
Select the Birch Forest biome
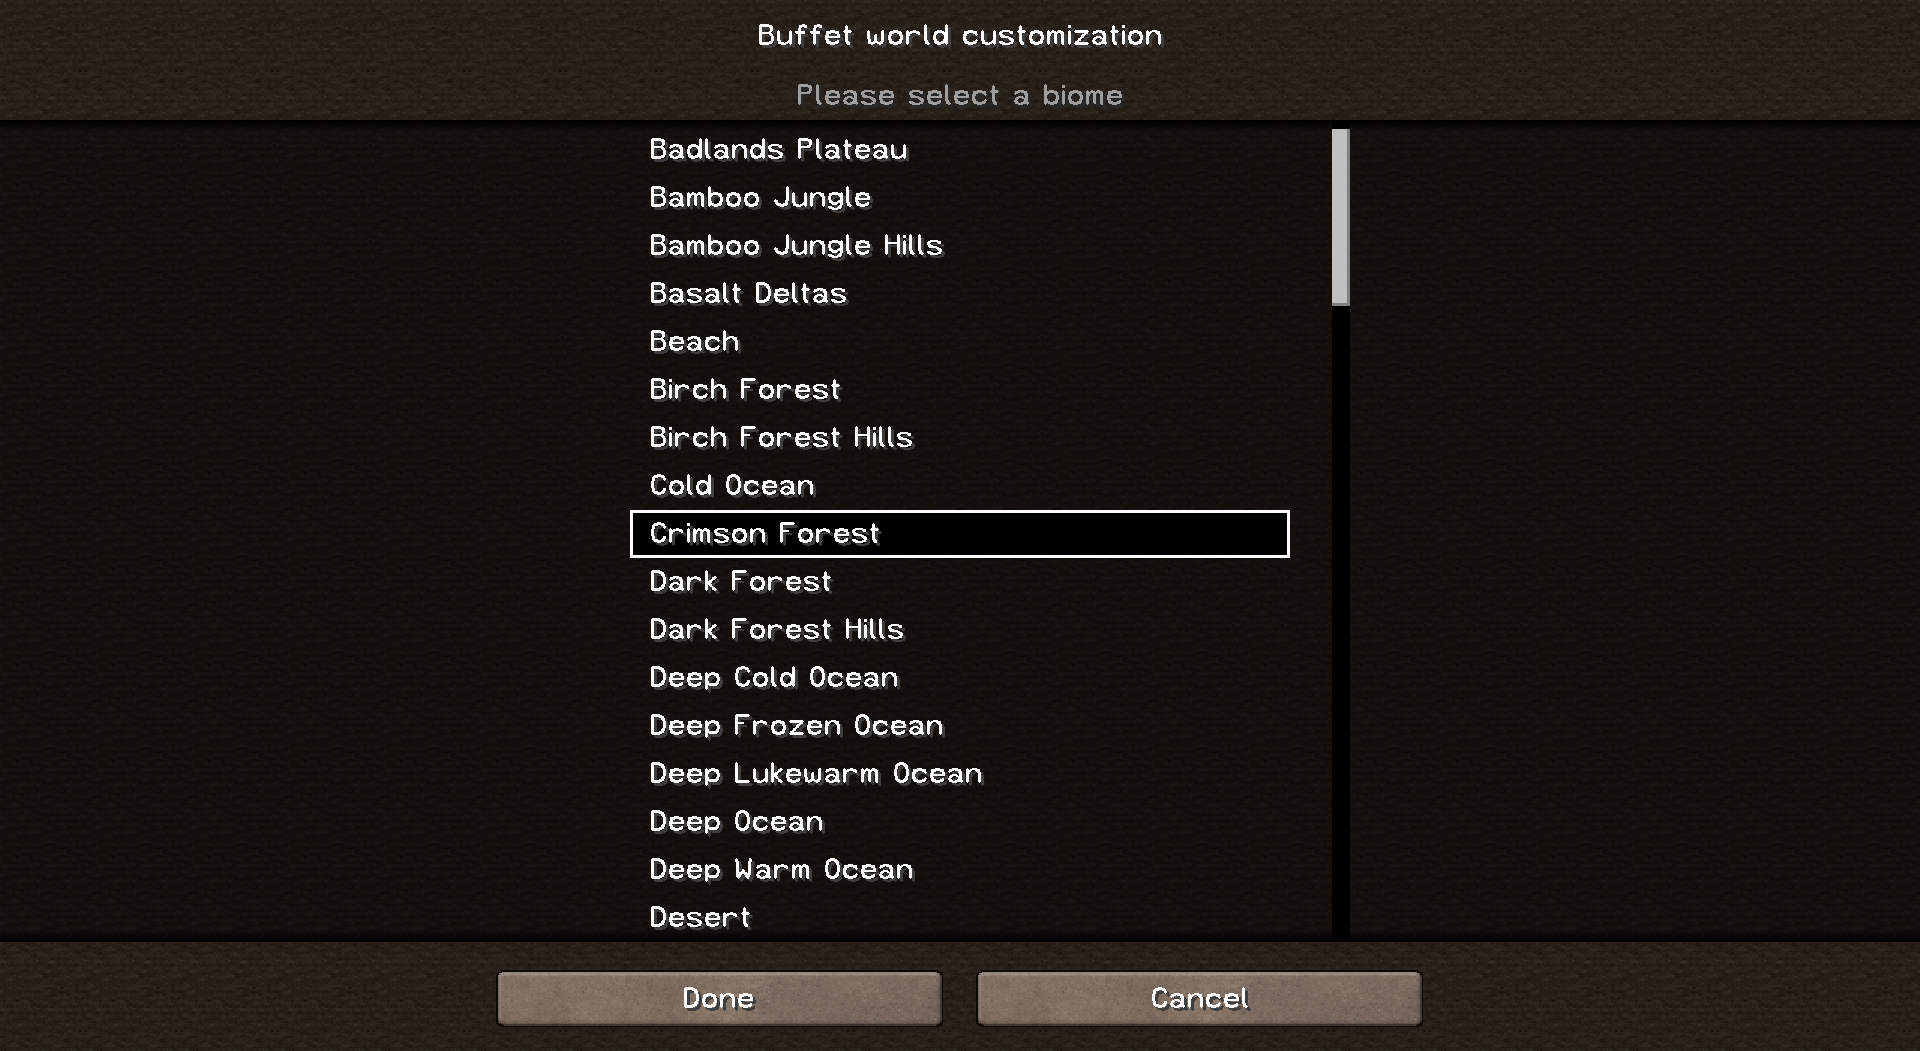744,390
